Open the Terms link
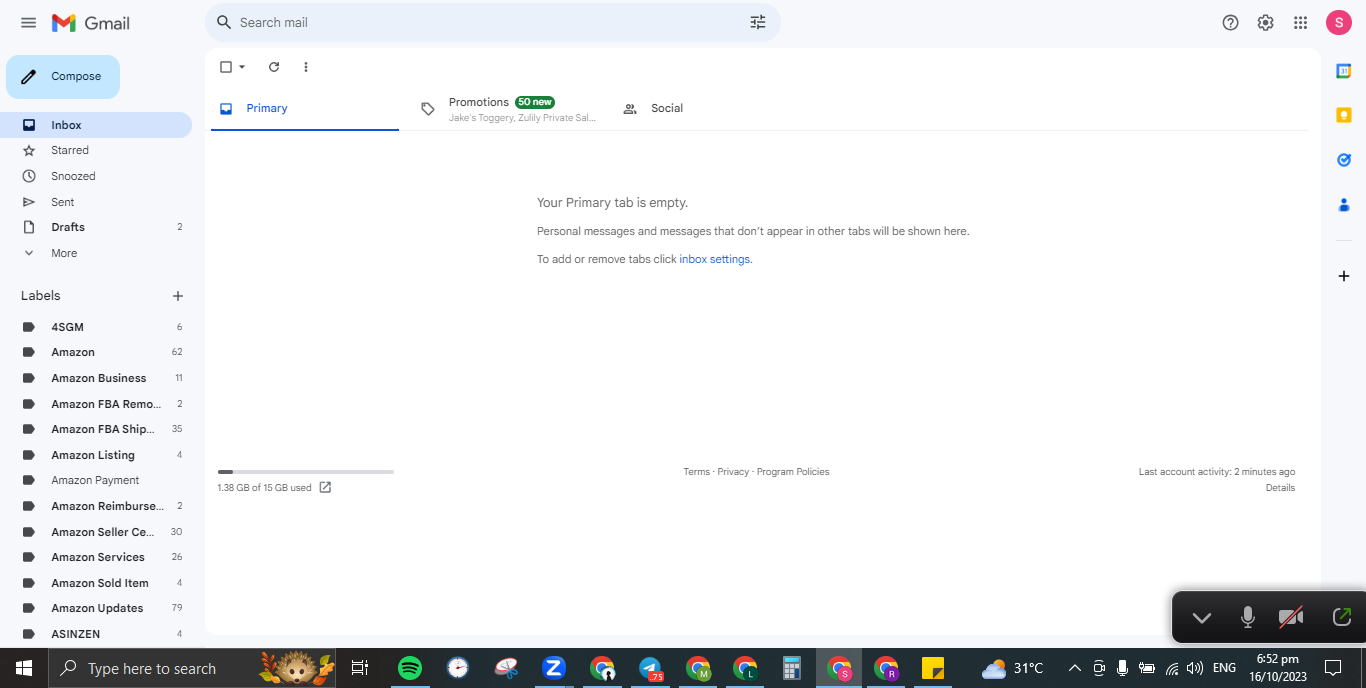Image resolution: width=1366 pixels, height=688 pixels. 696,472
